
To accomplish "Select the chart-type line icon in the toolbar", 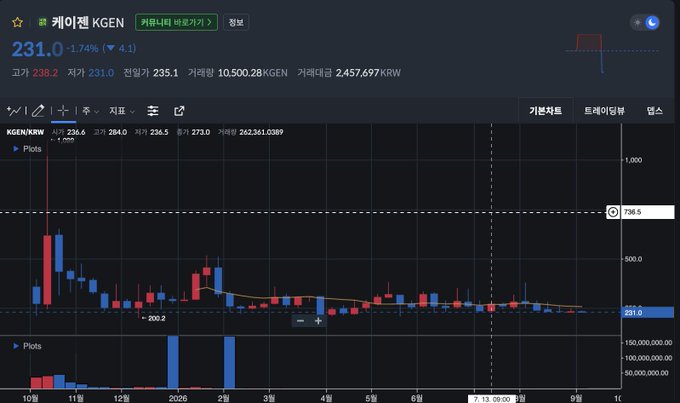I will [14, 111].
